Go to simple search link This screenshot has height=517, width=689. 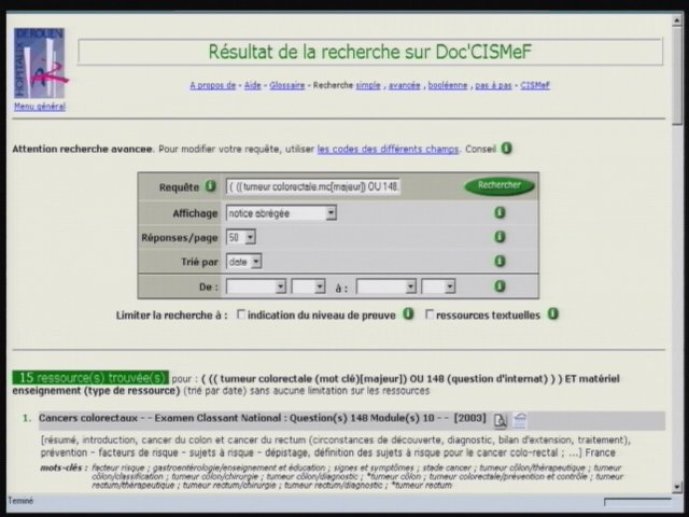[368, 85]
